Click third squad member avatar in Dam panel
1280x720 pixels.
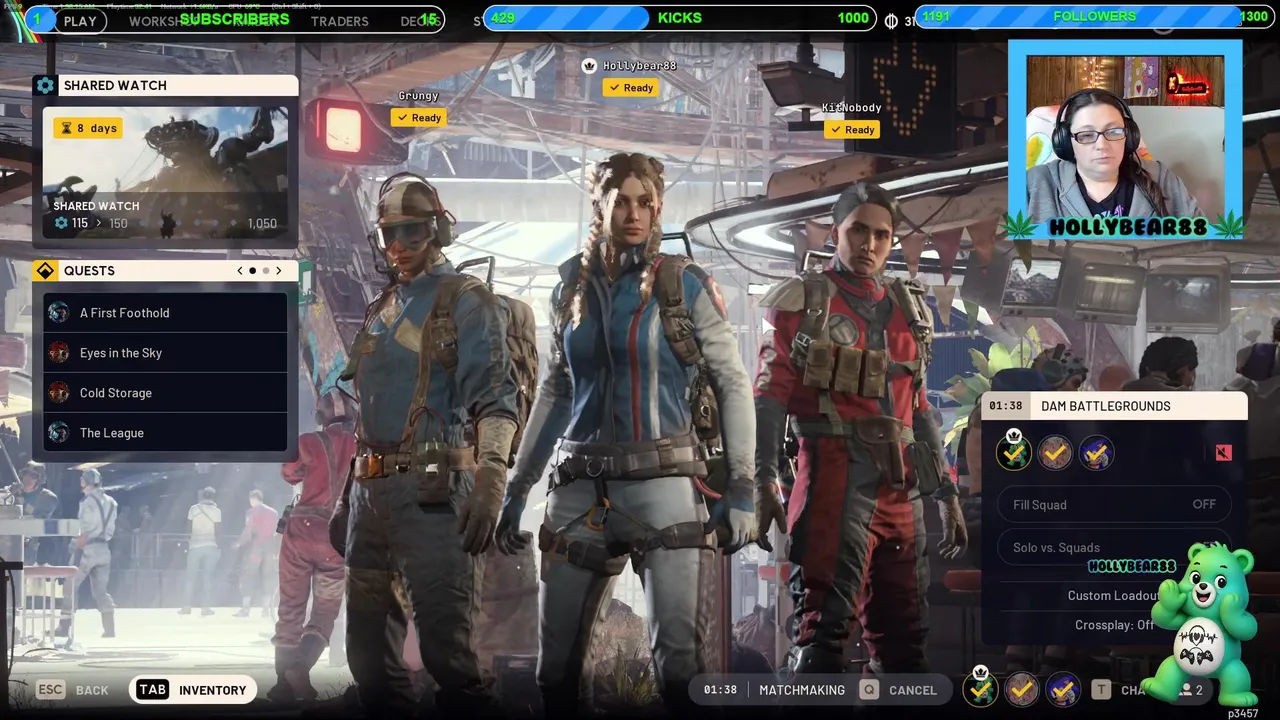1096,453
